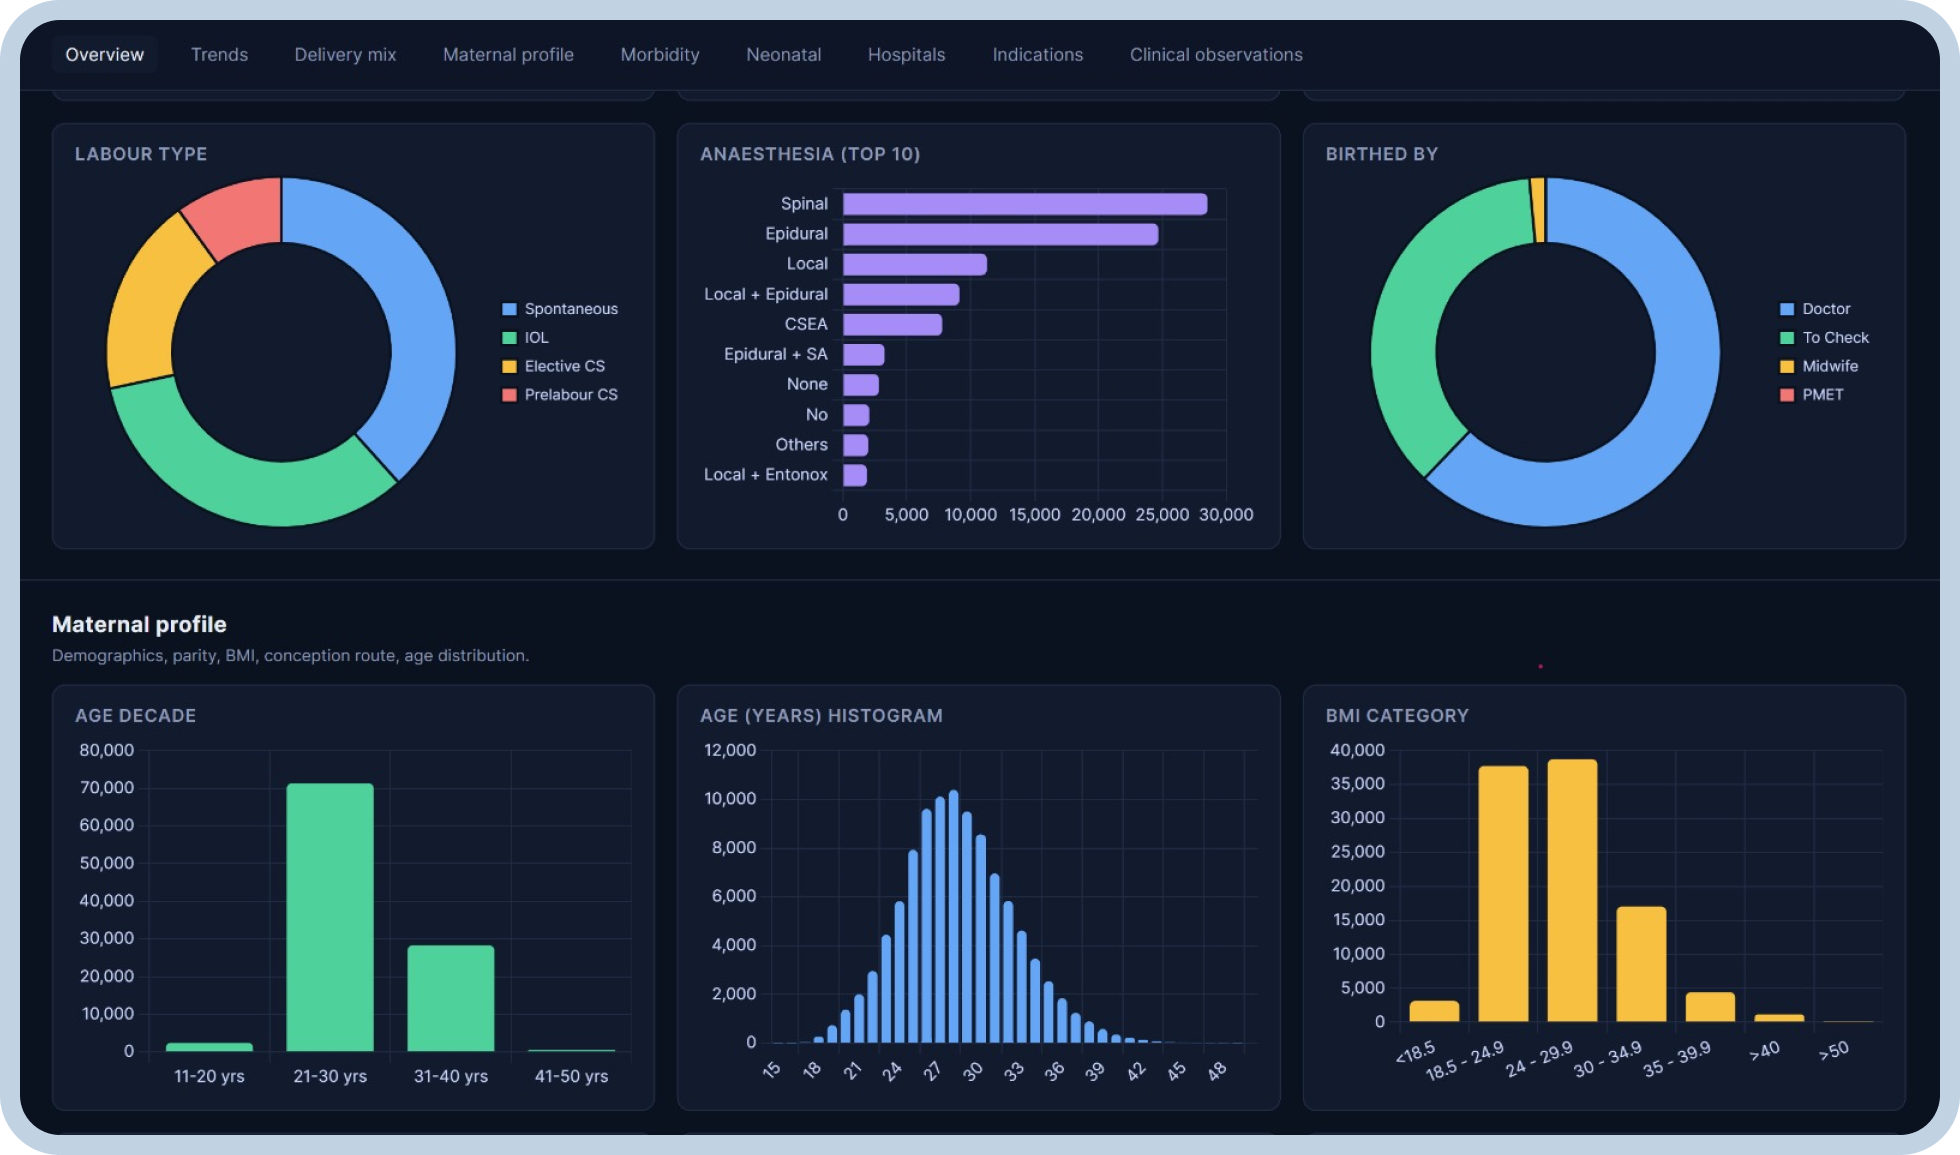The width and height of the screenshot is (1960, 1155).
Task: Click the Local + Entonox bar
Action: coord(855,475)
